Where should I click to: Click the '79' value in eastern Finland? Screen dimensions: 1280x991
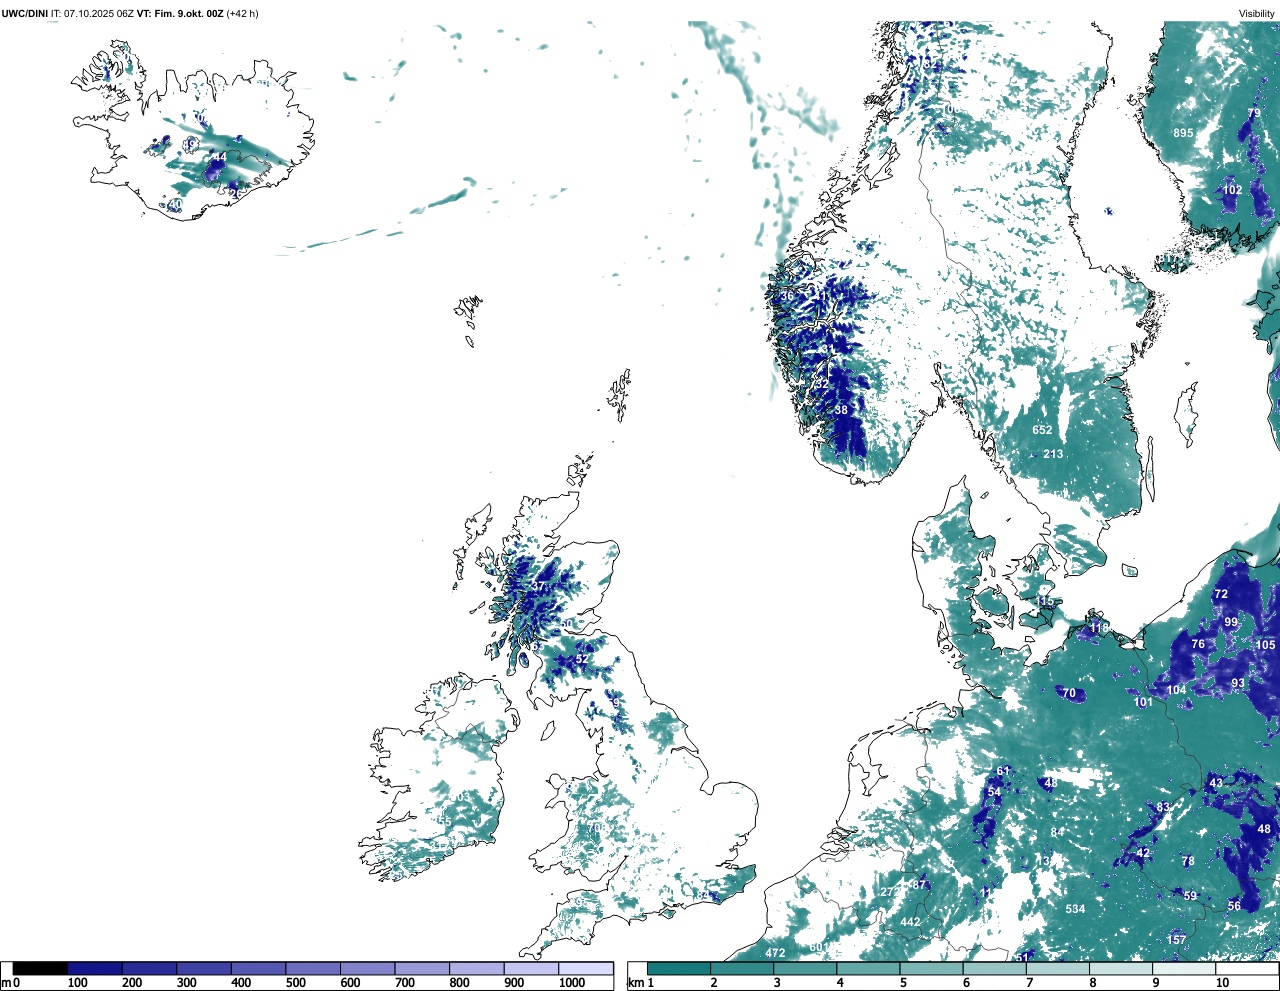1254,114
